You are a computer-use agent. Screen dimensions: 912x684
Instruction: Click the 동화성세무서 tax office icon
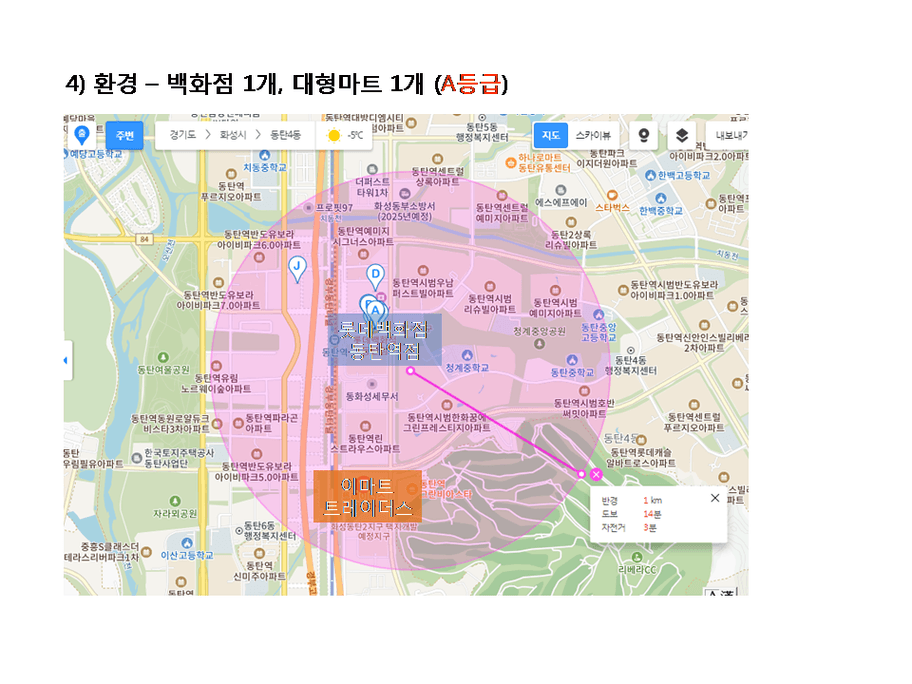(x=372, y=384)
